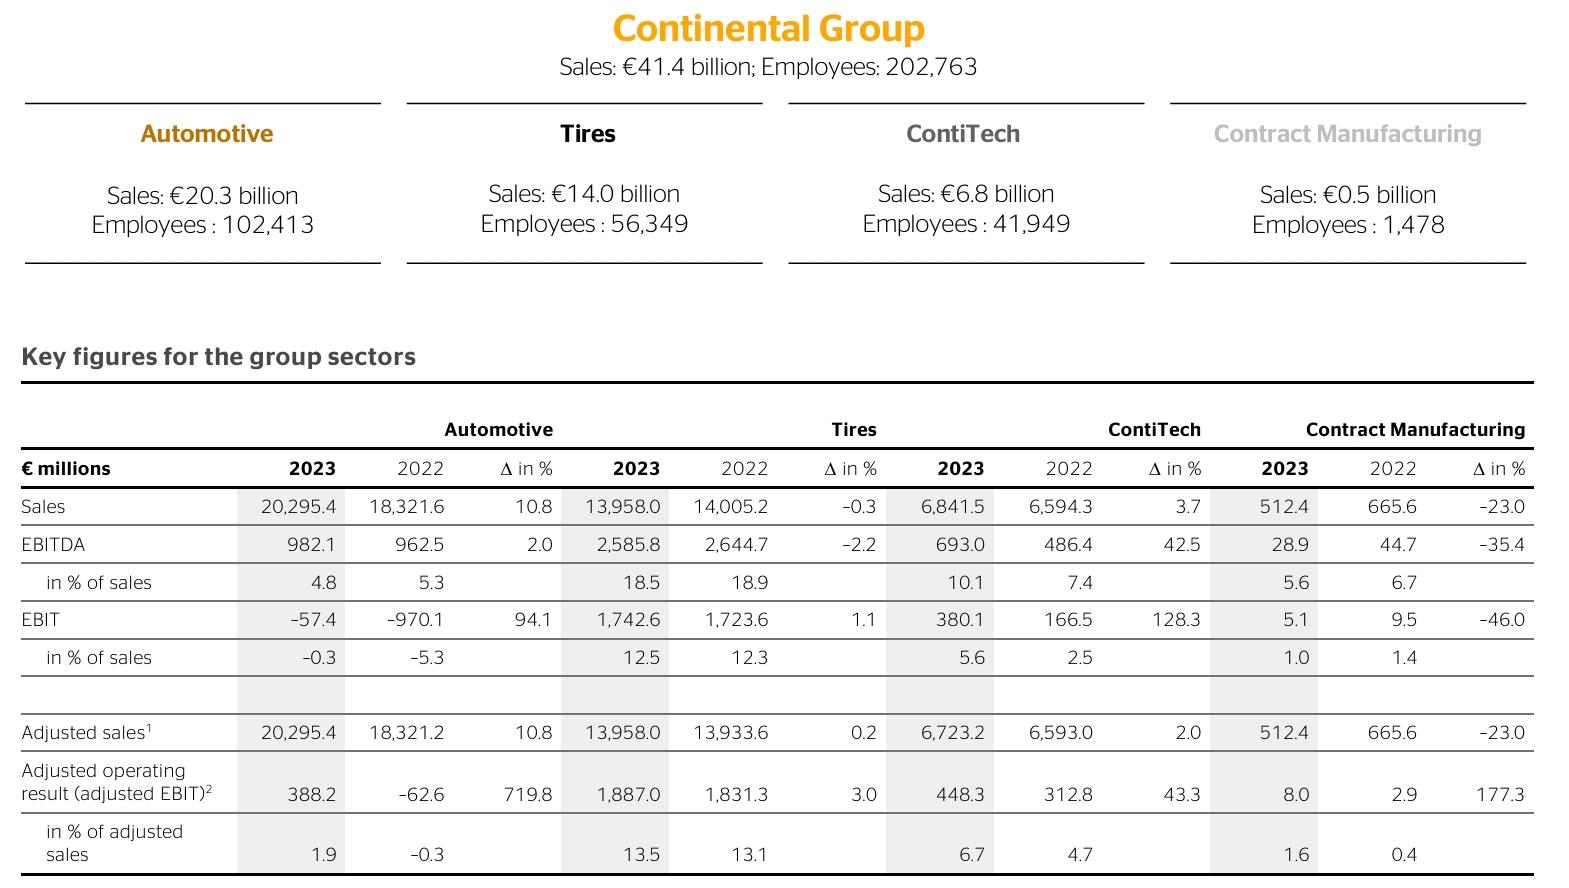The width and height of the screenshot is (1569, 888).
Task: Click the orange Automotive heading in the overview
Action: pos(206,134)
